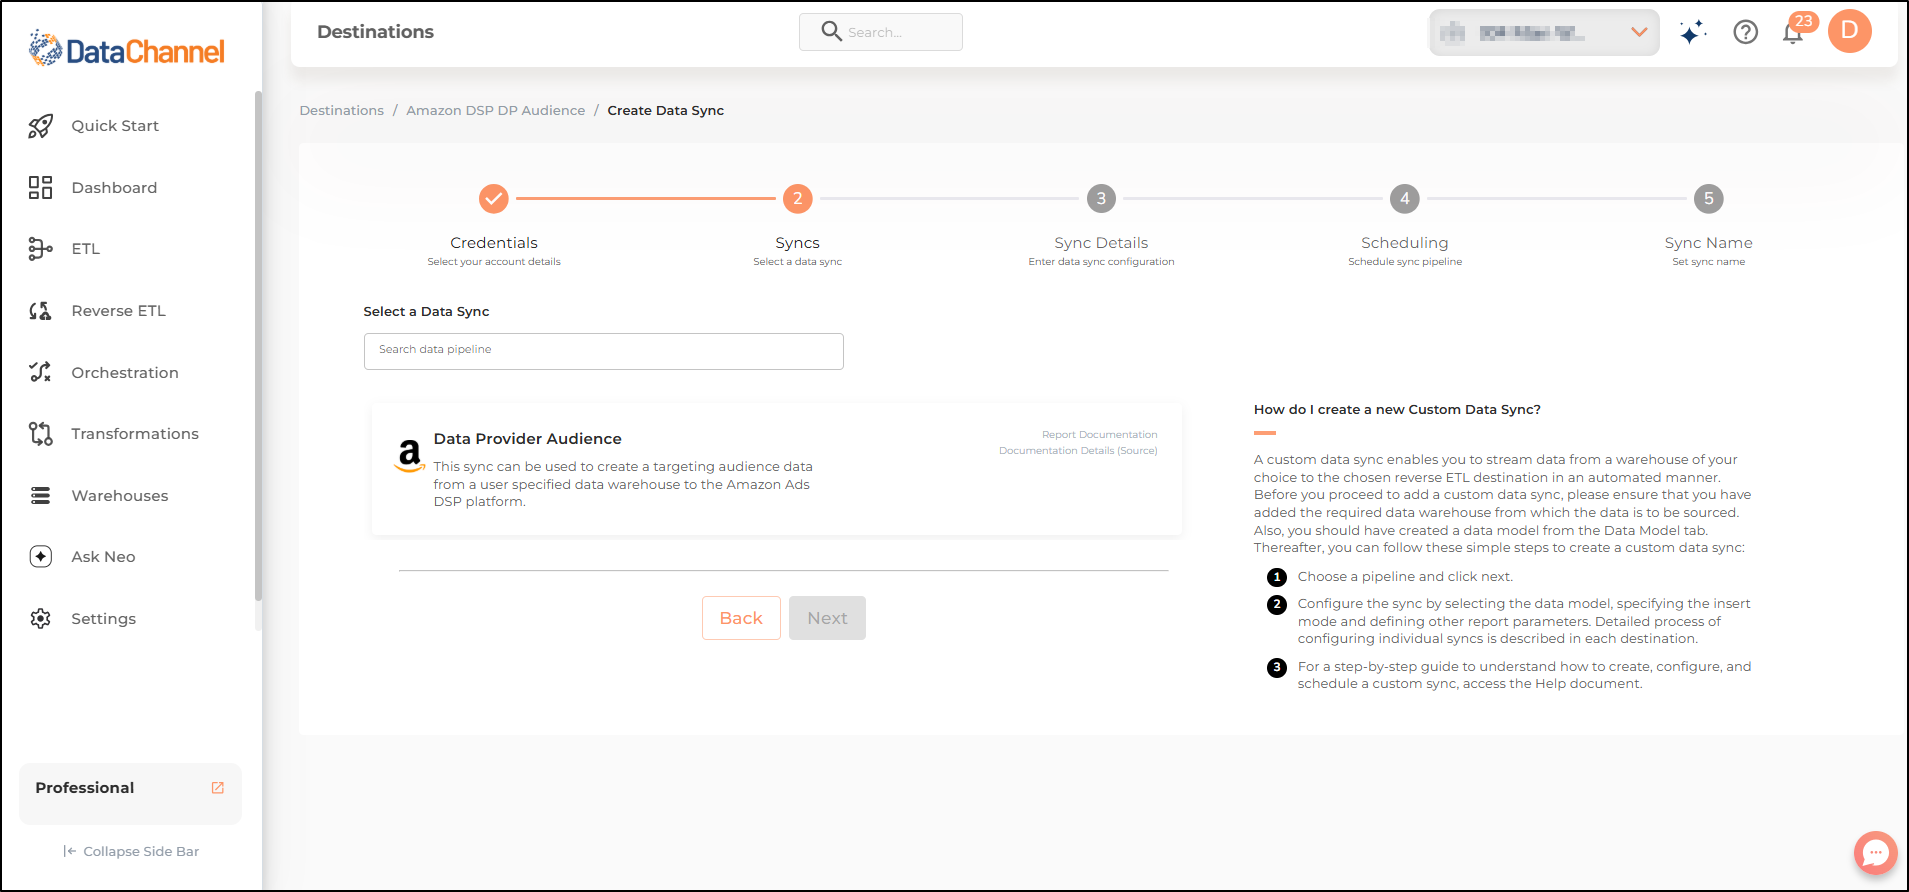Viewport: 1909px width, 892px height.
Task: Click the Back button
Action: point(741,618)
